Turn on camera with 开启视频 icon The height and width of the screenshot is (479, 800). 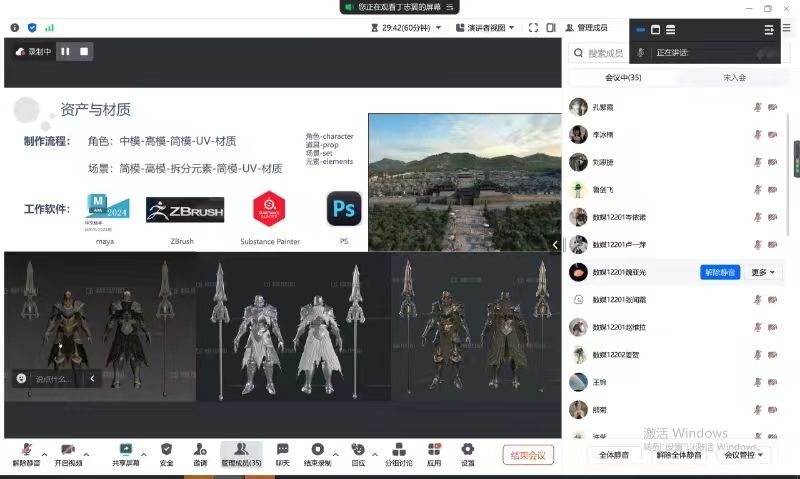(x=68, y=450)
